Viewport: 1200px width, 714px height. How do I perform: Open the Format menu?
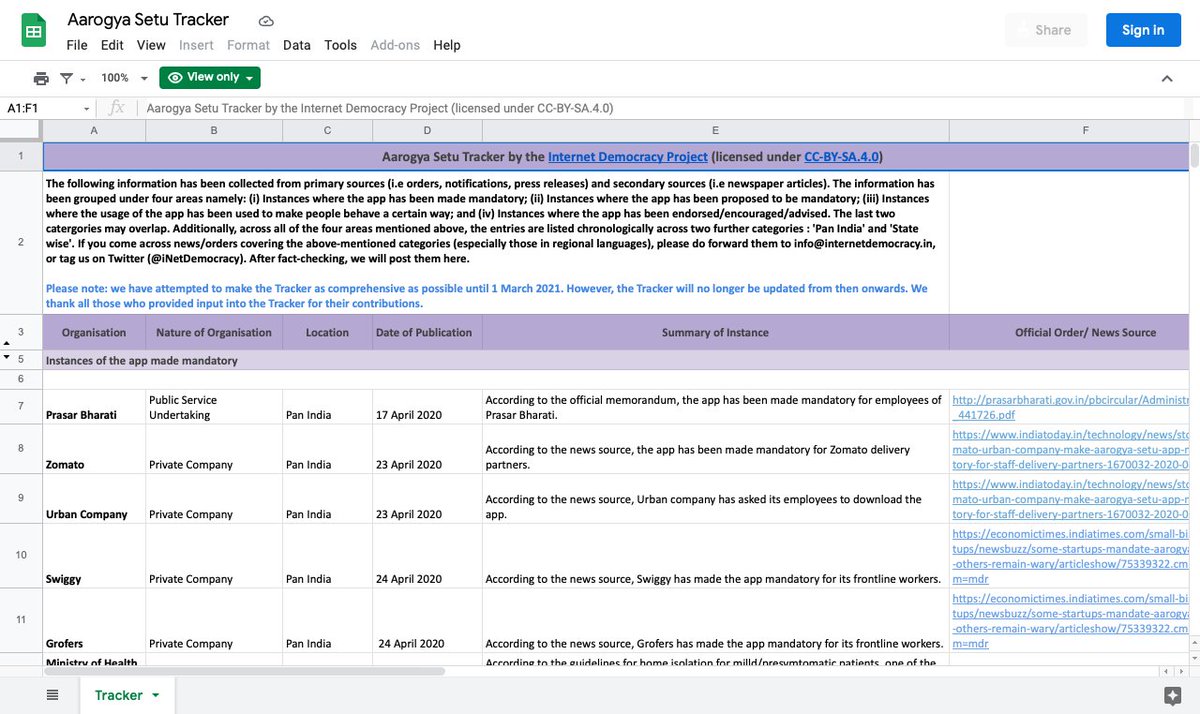(248, 45)
